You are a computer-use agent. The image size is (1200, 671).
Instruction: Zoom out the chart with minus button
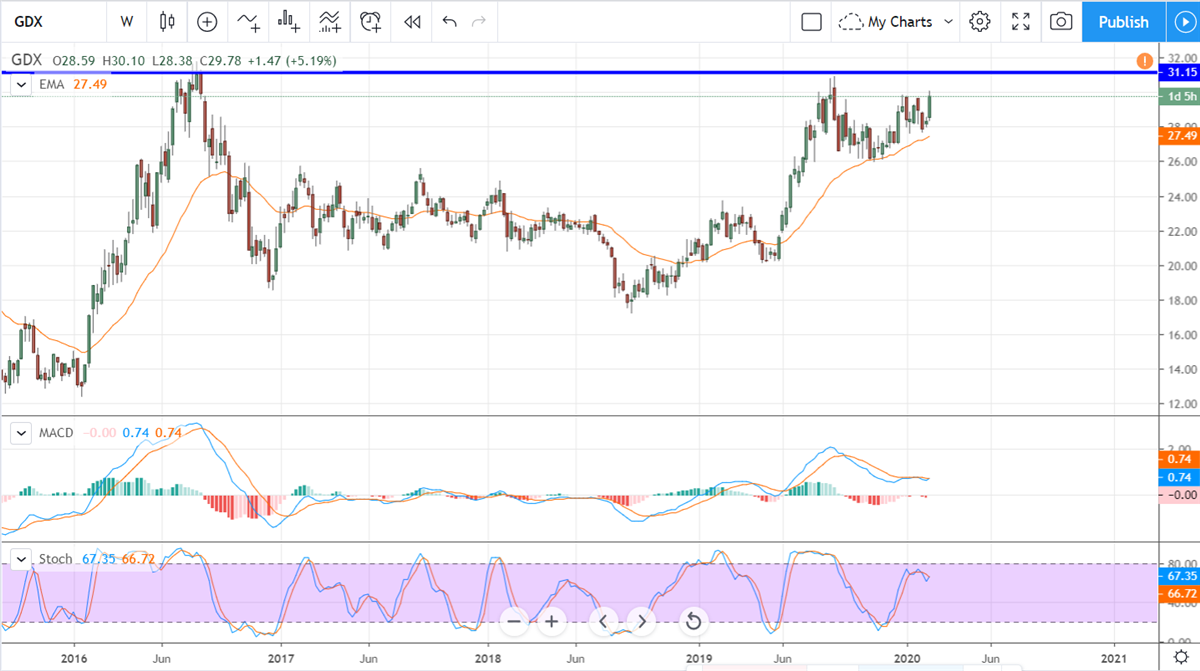point(514,622)
